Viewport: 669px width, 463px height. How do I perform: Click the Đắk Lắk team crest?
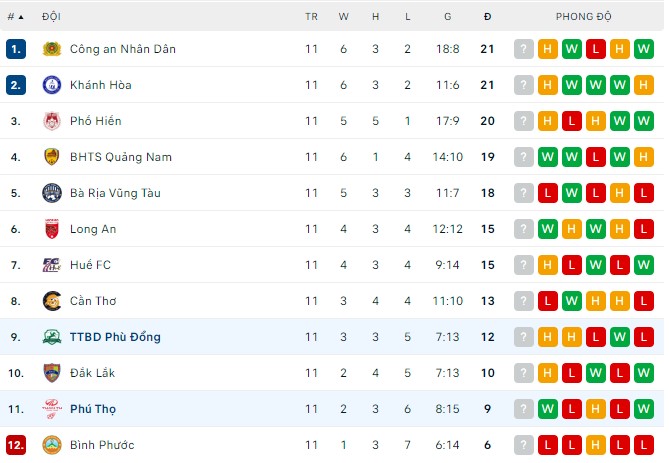click(52, 373)
